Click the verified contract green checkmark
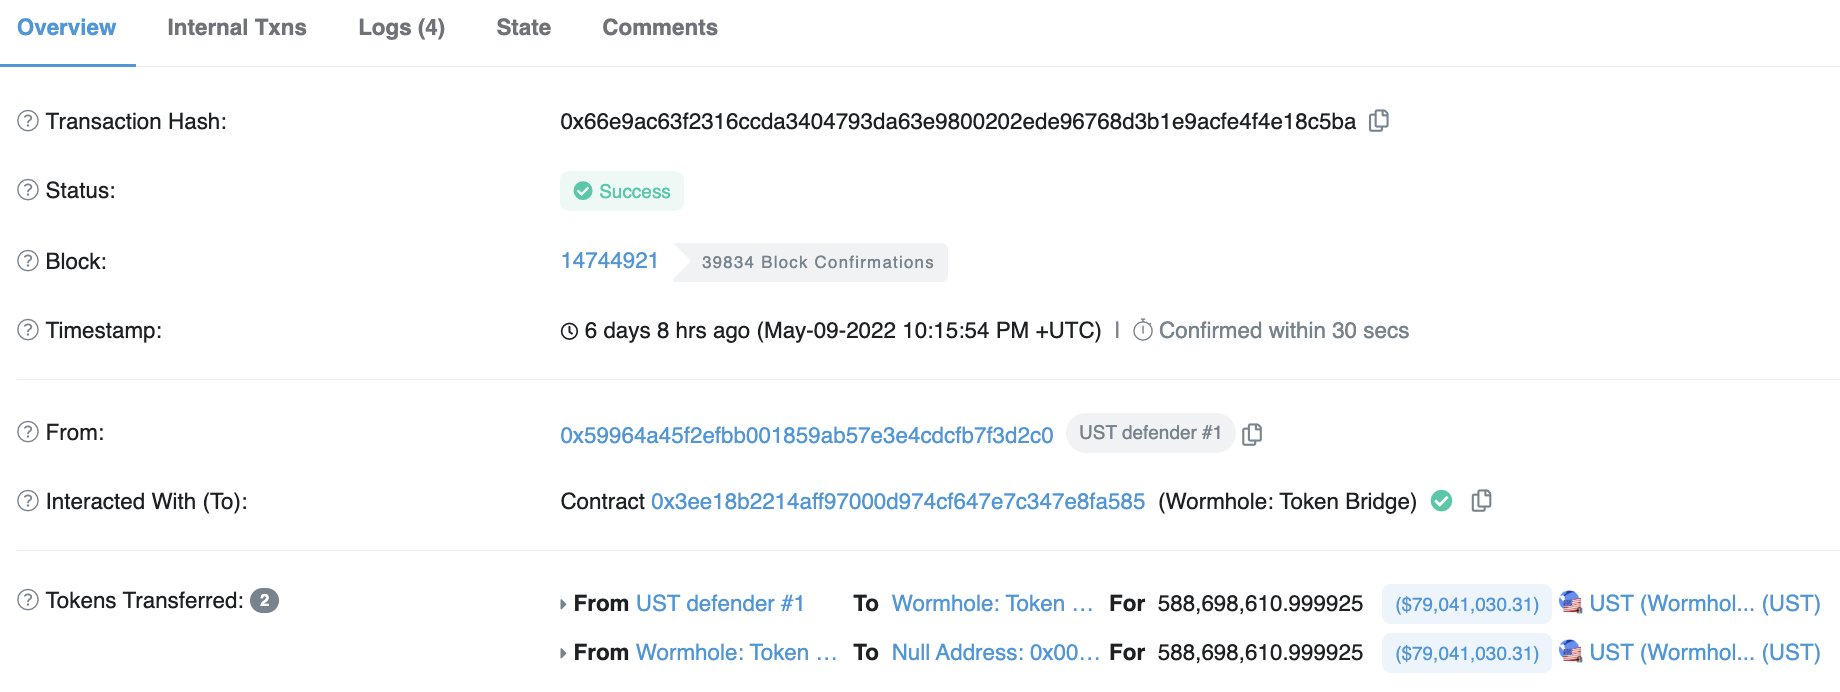Screen dimensions: 1840x692 tap(1441, 501)
